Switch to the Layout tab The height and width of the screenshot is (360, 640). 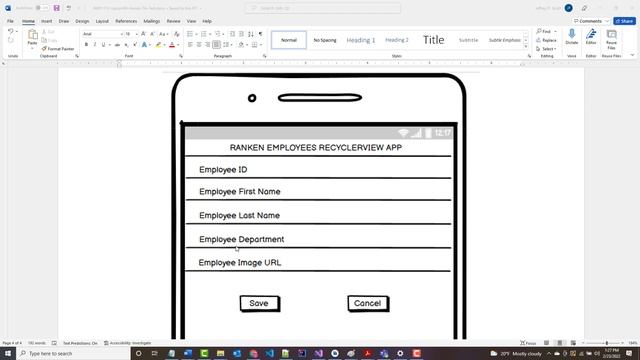pos(102,21)
